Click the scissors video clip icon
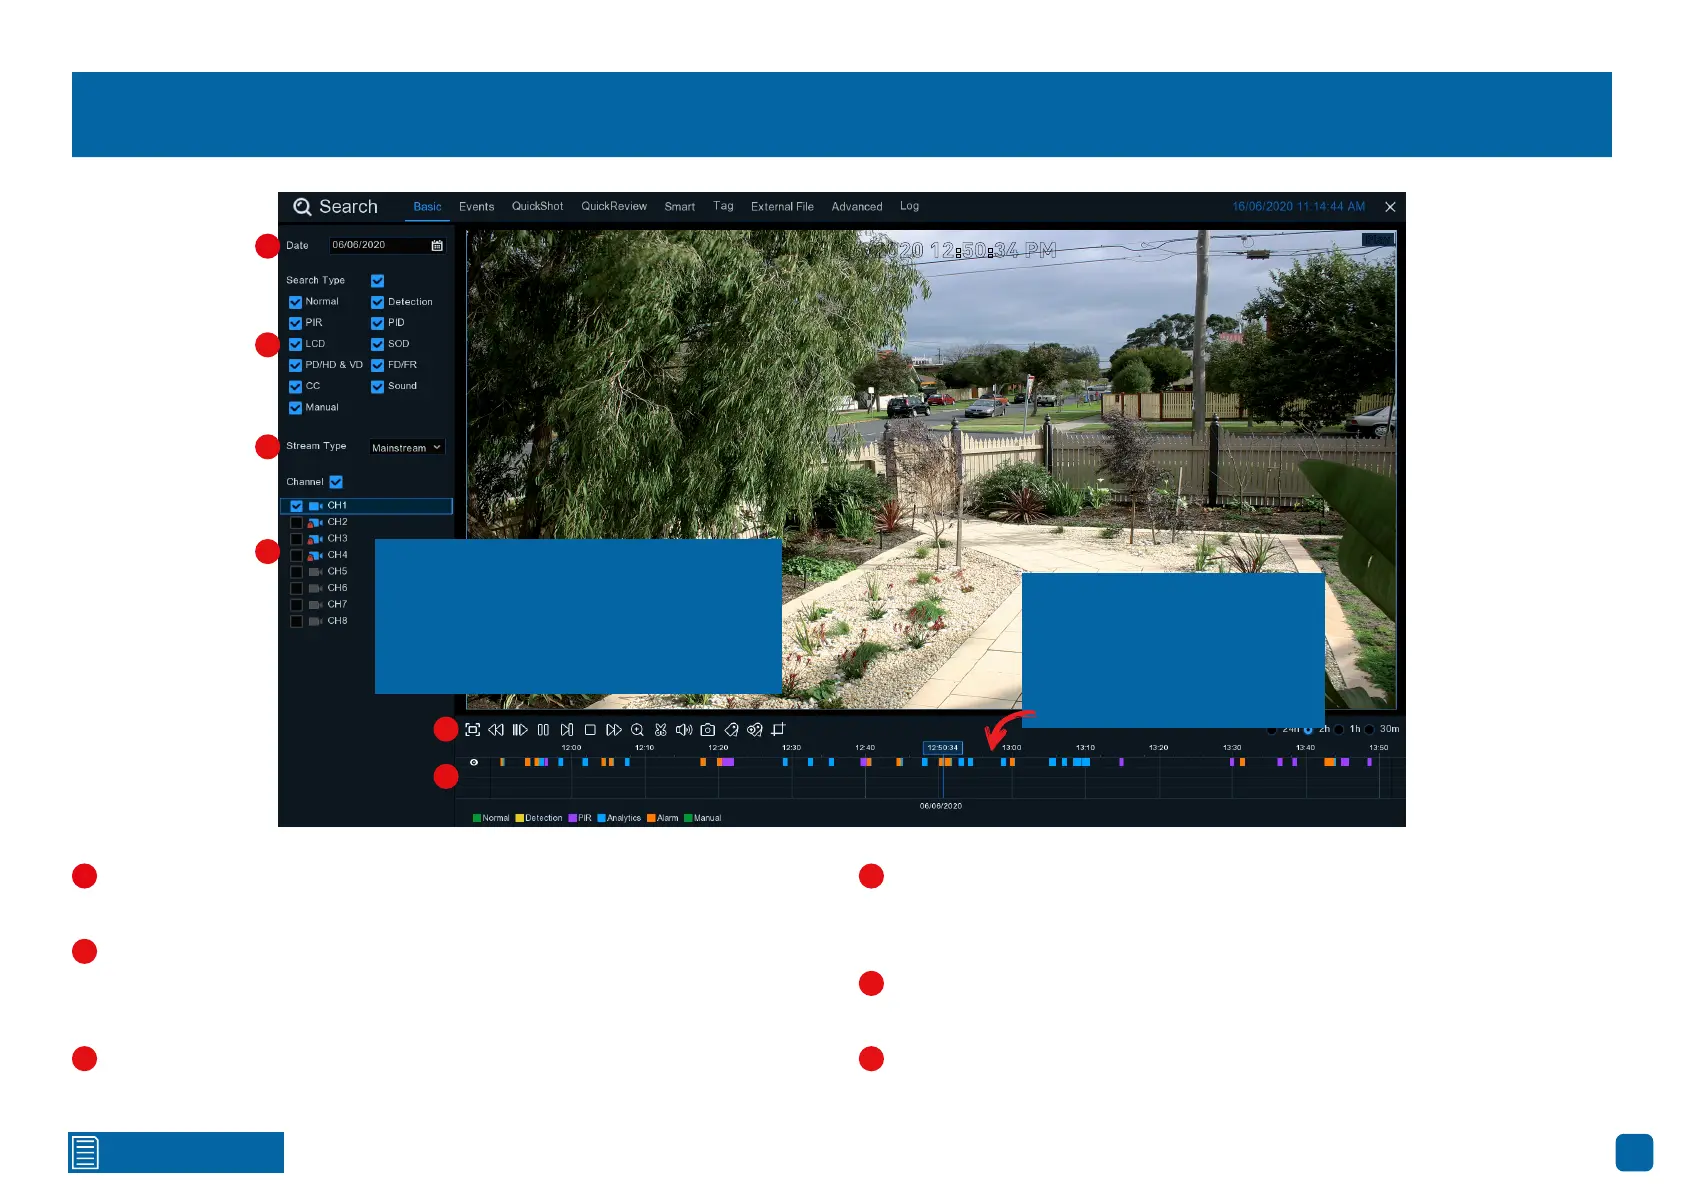 [x=661, y=730]
